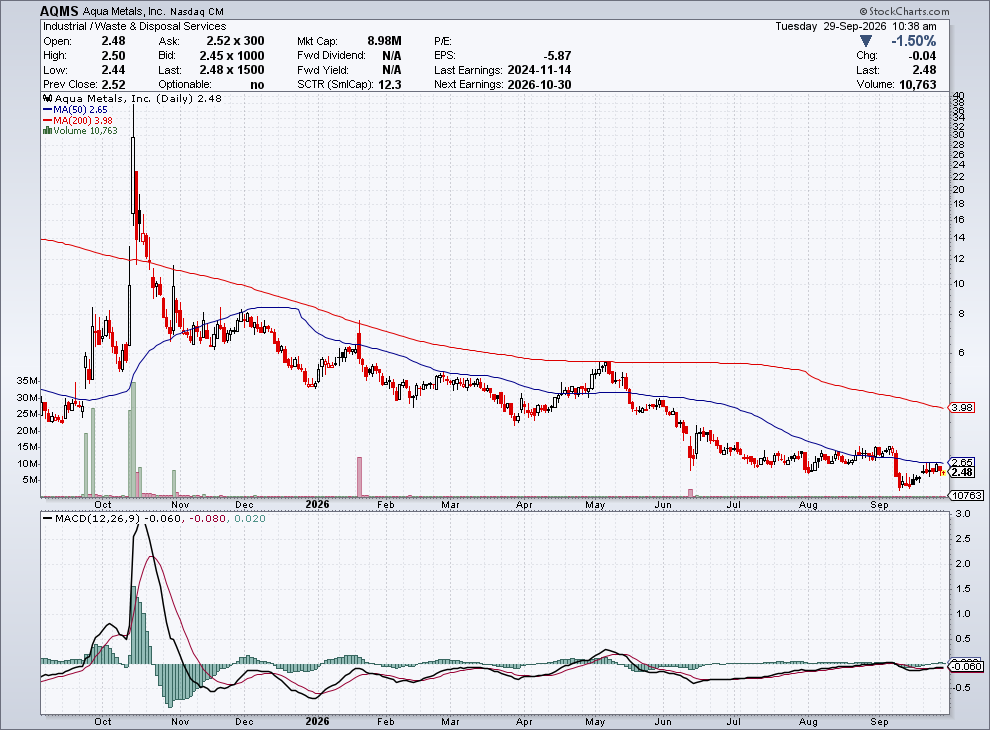Click the header Volume value 10,763

point(917,85)
